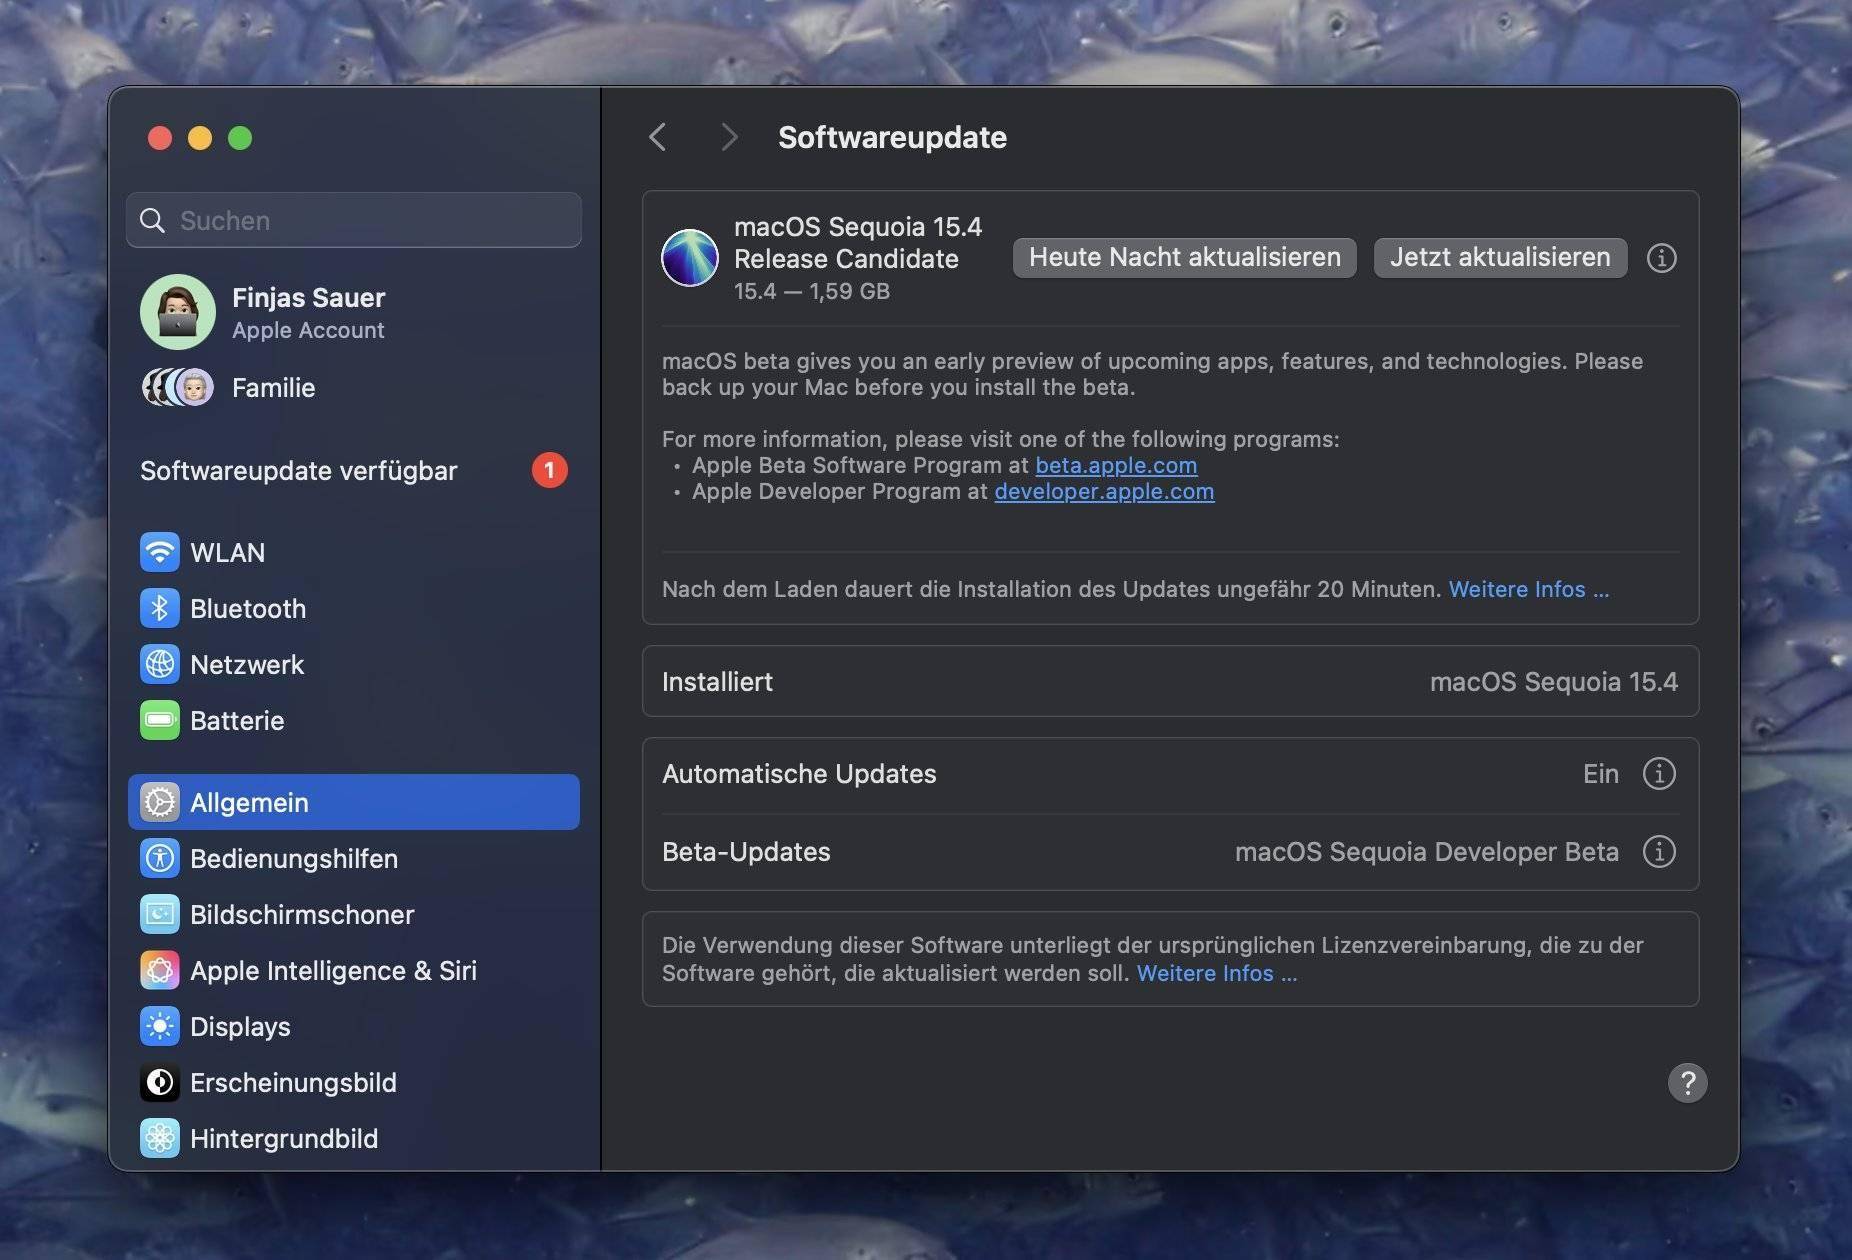Click the green fullscreen button
Image resolution: width=1852 pixels, height=1260 pixels.
(240, 138)
